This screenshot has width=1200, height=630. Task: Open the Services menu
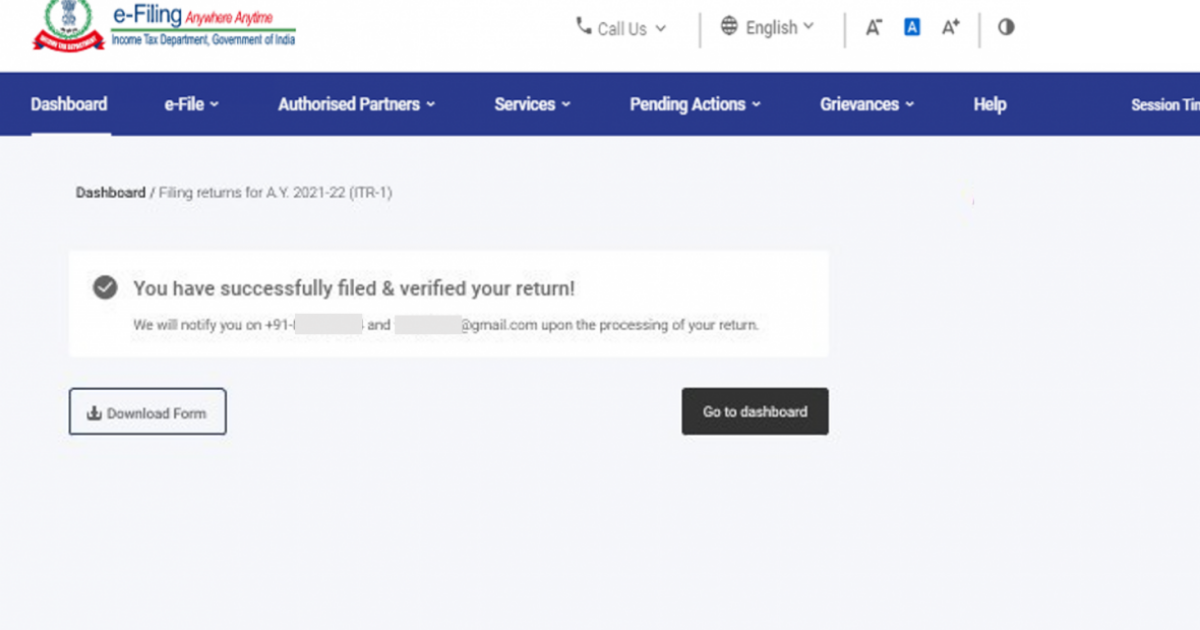[533, 104]
